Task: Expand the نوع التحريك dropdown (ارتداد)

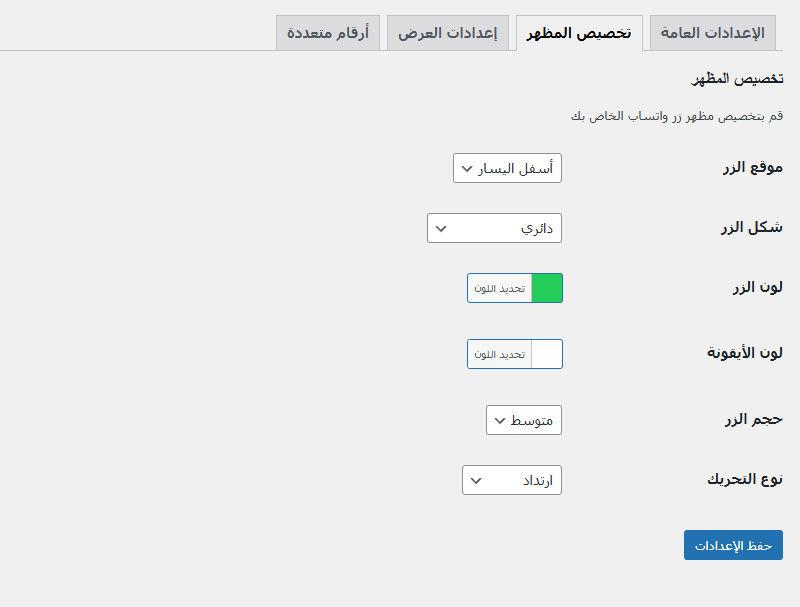Action: [512, 480]
